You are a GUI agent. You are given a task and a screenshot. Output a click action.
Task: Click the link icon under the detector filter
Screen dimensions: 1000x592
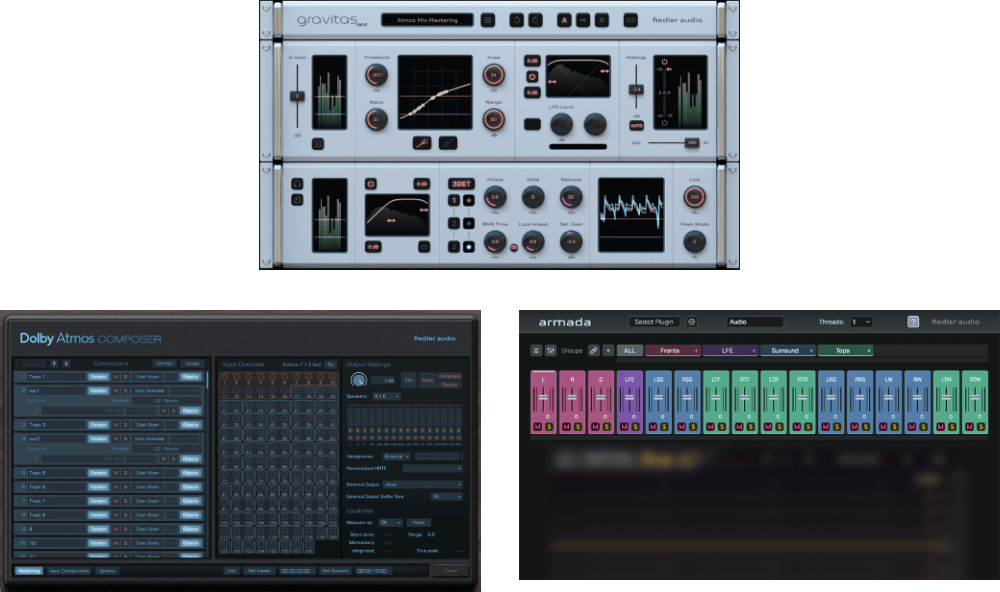point(423,247)
